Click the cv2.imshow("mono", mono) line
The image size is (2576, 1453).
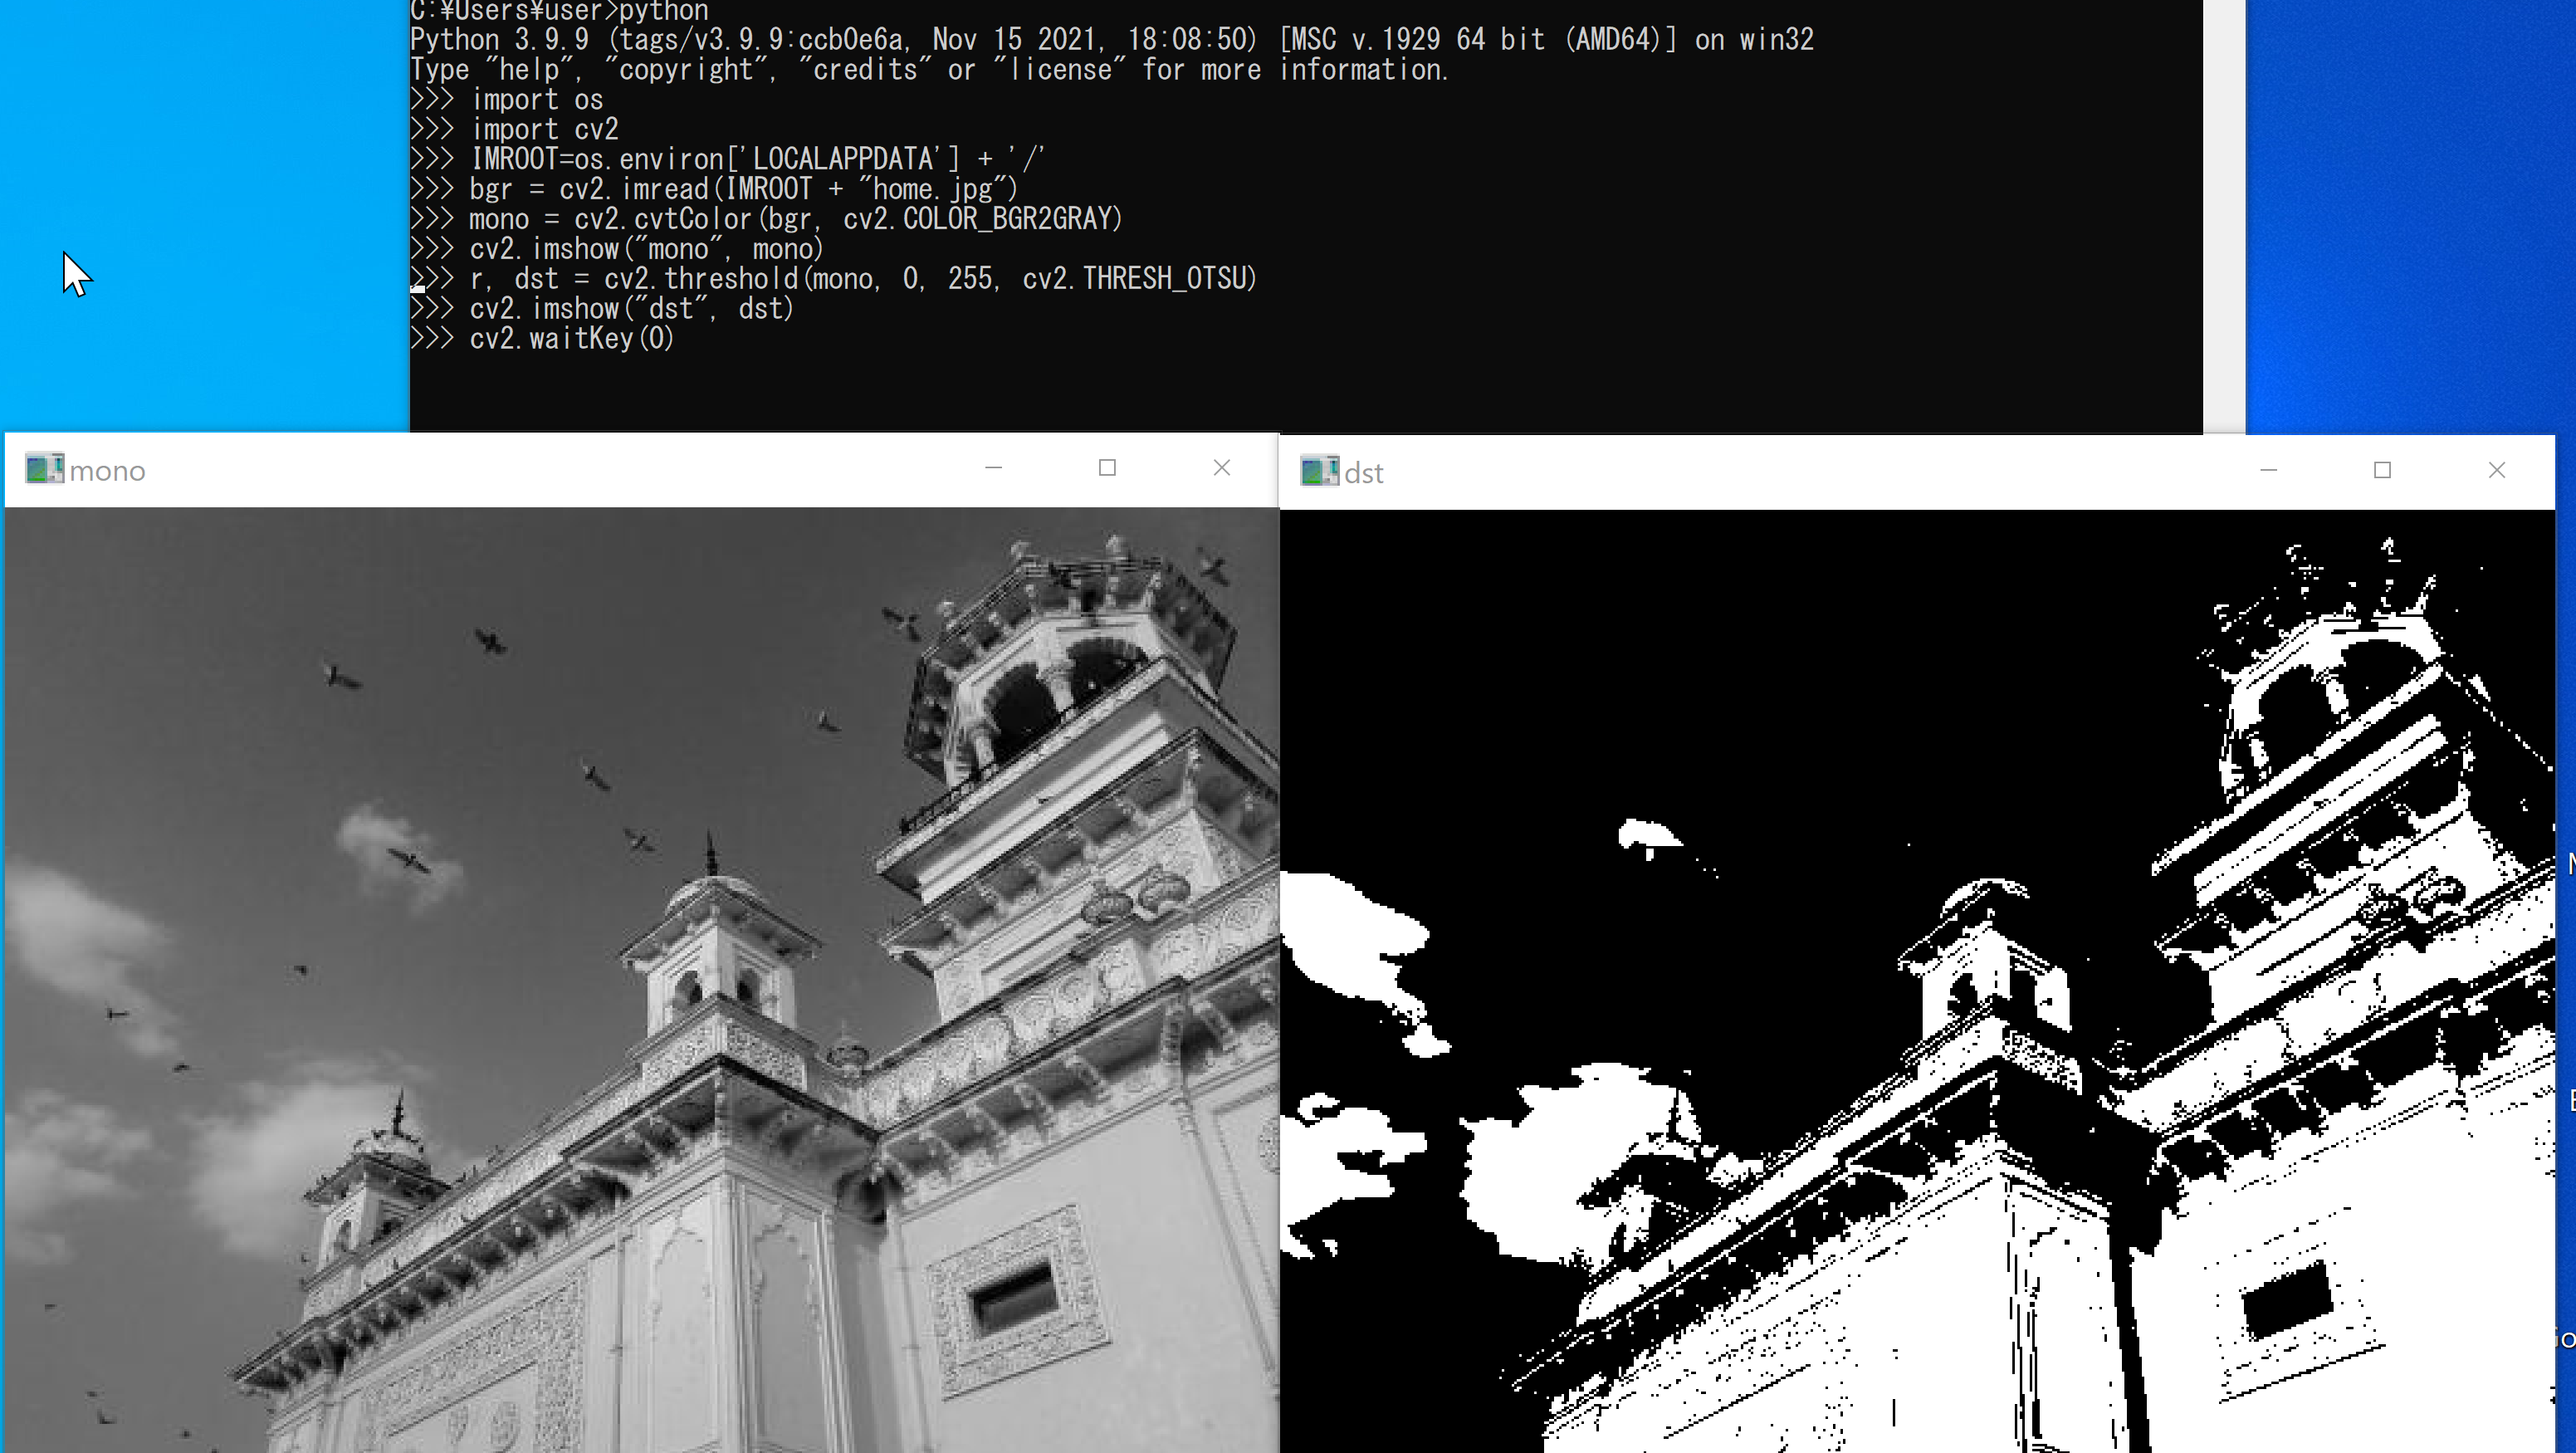coord(617,249)
